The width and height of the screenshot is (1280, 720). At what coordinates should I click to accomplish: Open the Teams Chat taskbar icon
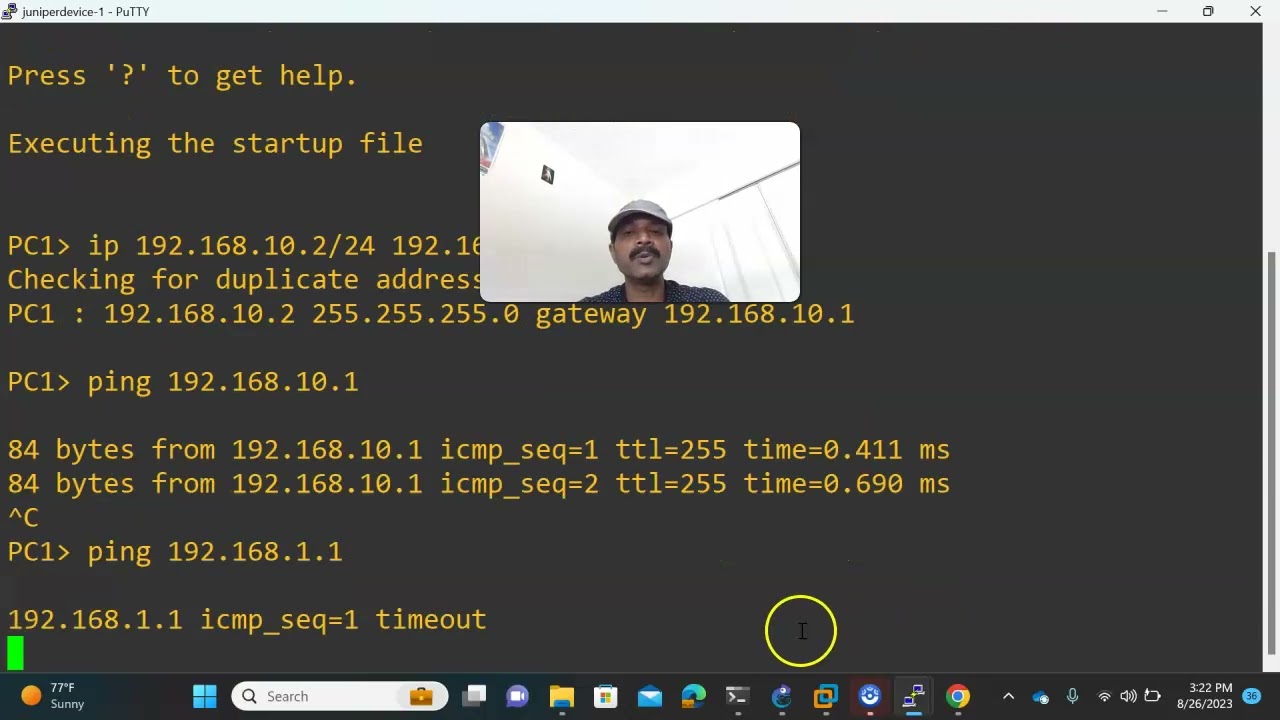coord(518,696)
